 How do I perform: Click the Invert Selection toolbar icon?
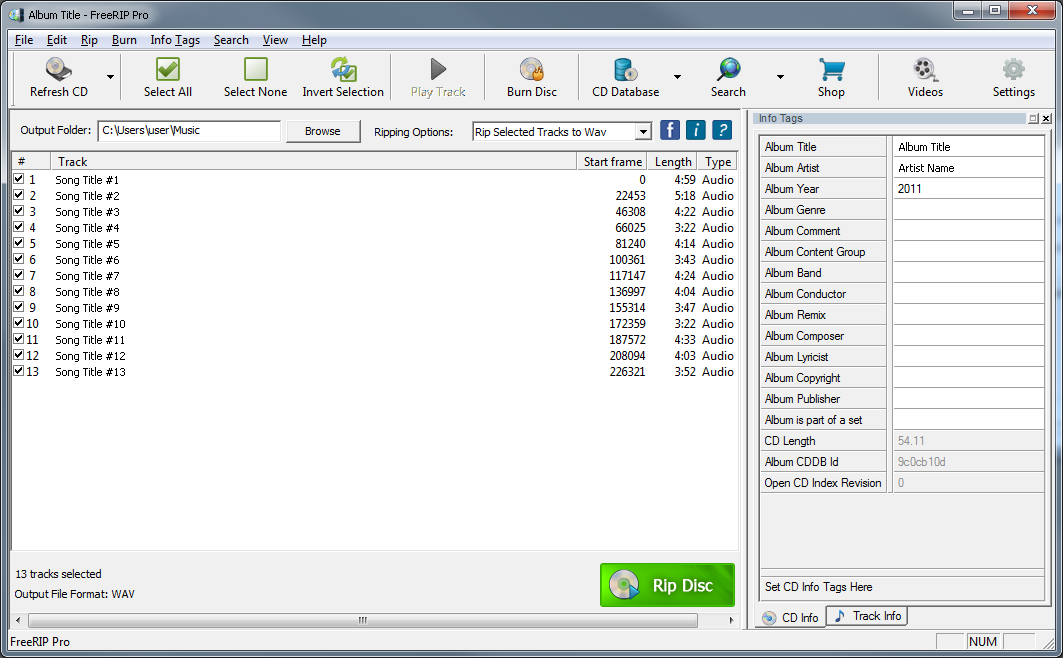[x=343, y=70]
